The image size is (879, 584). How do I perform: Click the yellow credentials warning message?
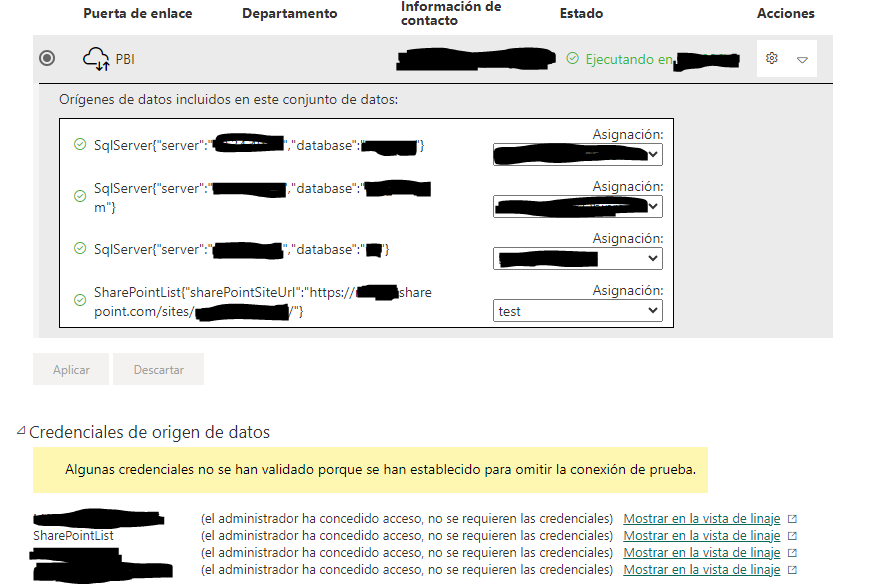[x=371, y=470]
